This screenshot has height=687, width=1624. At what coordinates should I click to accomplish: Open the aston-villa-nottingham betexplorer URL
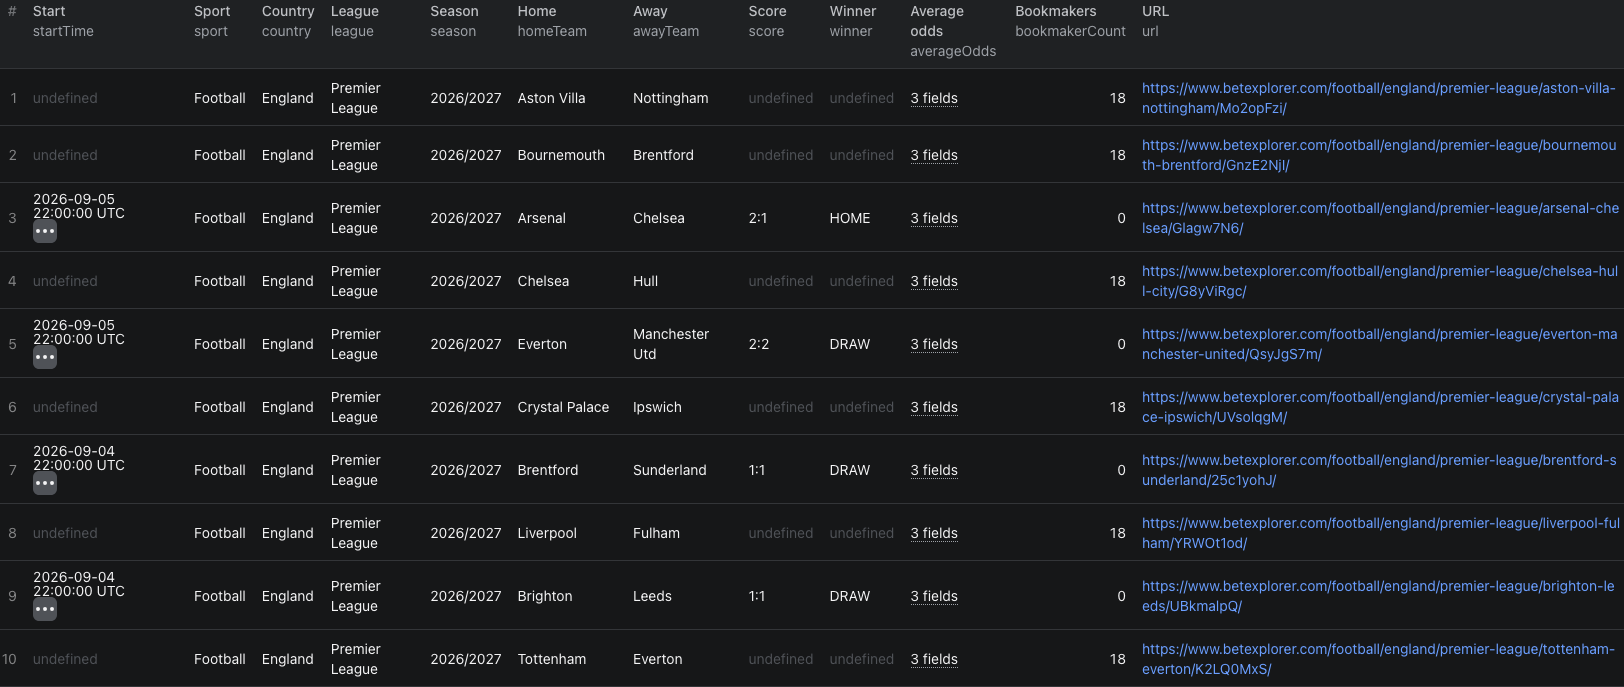(1379, 98)
